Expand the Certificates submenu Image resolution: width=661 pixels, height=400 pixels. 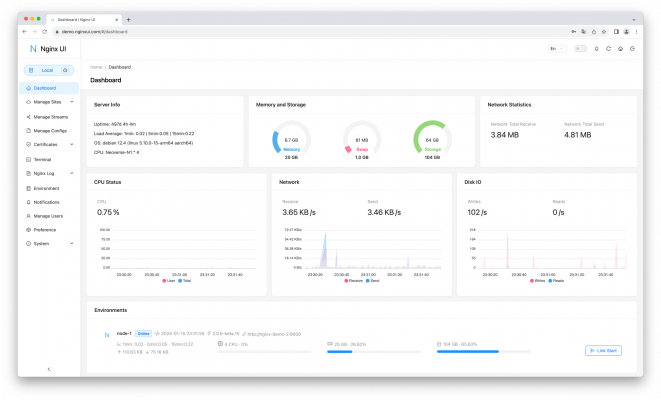coord(48,145)
